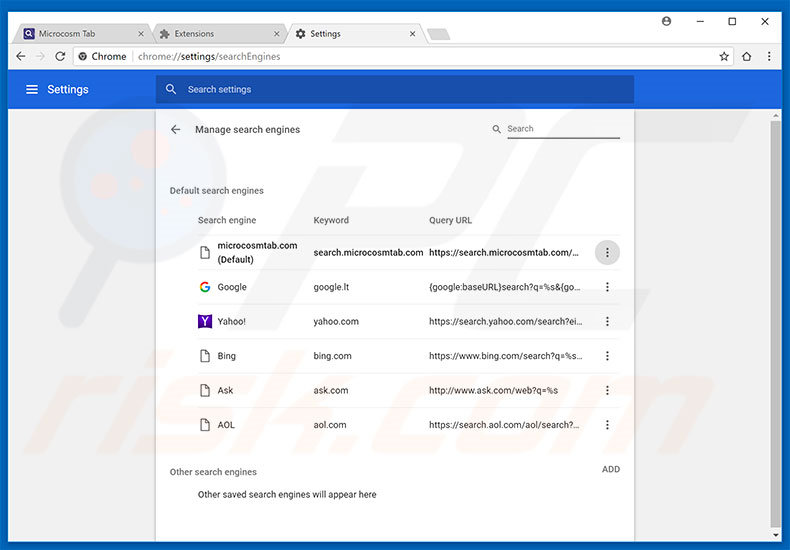The image size is (790, 550).
Task: Switch to the Extensions tab
Action: tap(218, 34)
